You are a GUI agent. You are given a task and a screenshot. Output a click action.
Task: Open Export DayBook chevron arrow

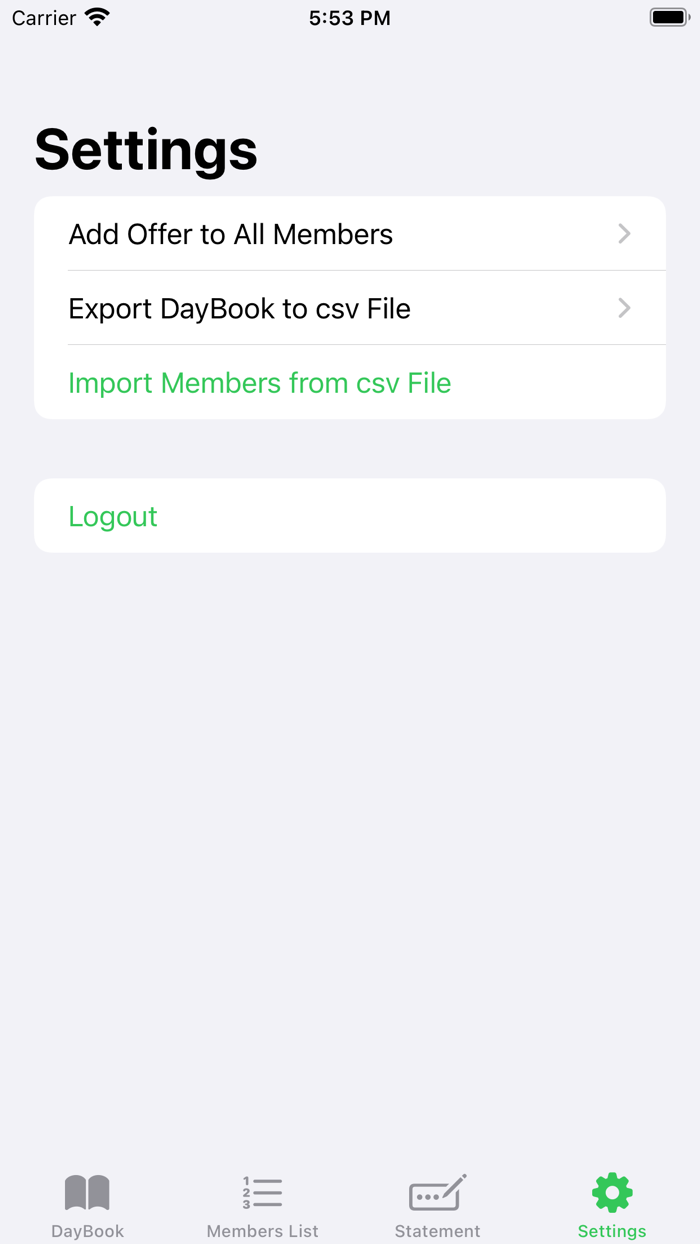[x=624, y=308]
